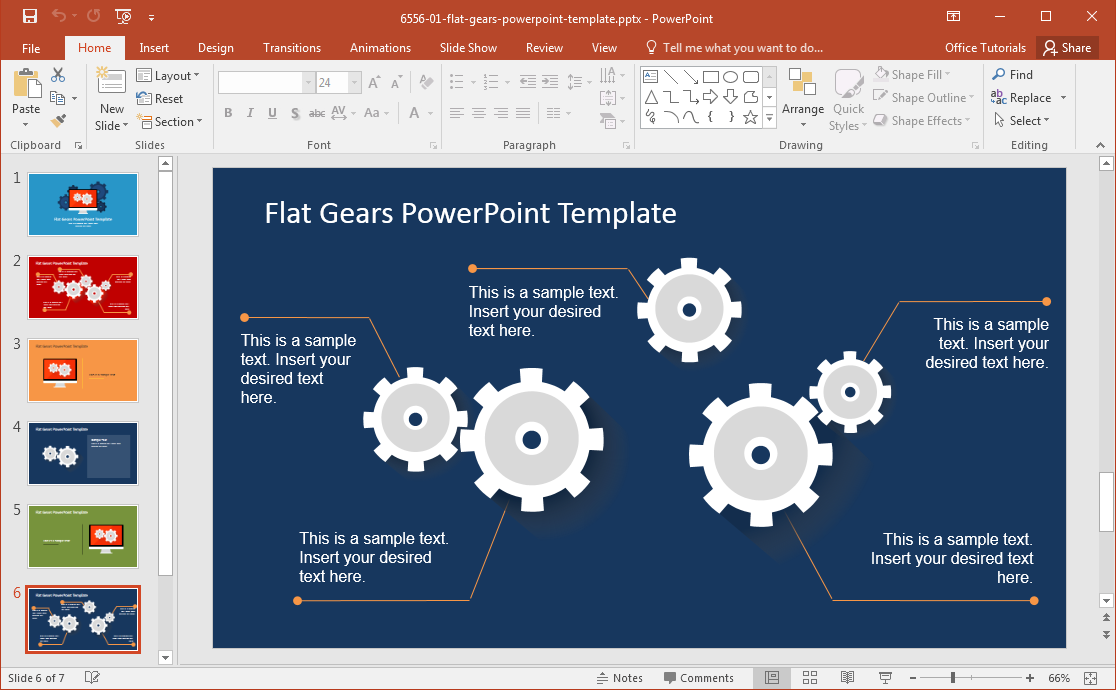1116x690 pixels.
Task: Open the Arrange tool
Action: coord(802,100)
